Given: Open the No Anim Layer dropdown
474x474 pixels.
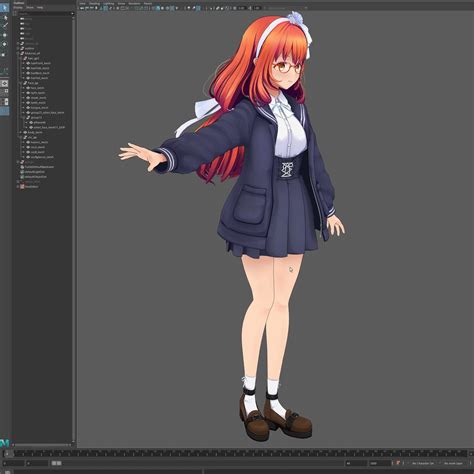Looking at the screenshot, I should point(453,463).
